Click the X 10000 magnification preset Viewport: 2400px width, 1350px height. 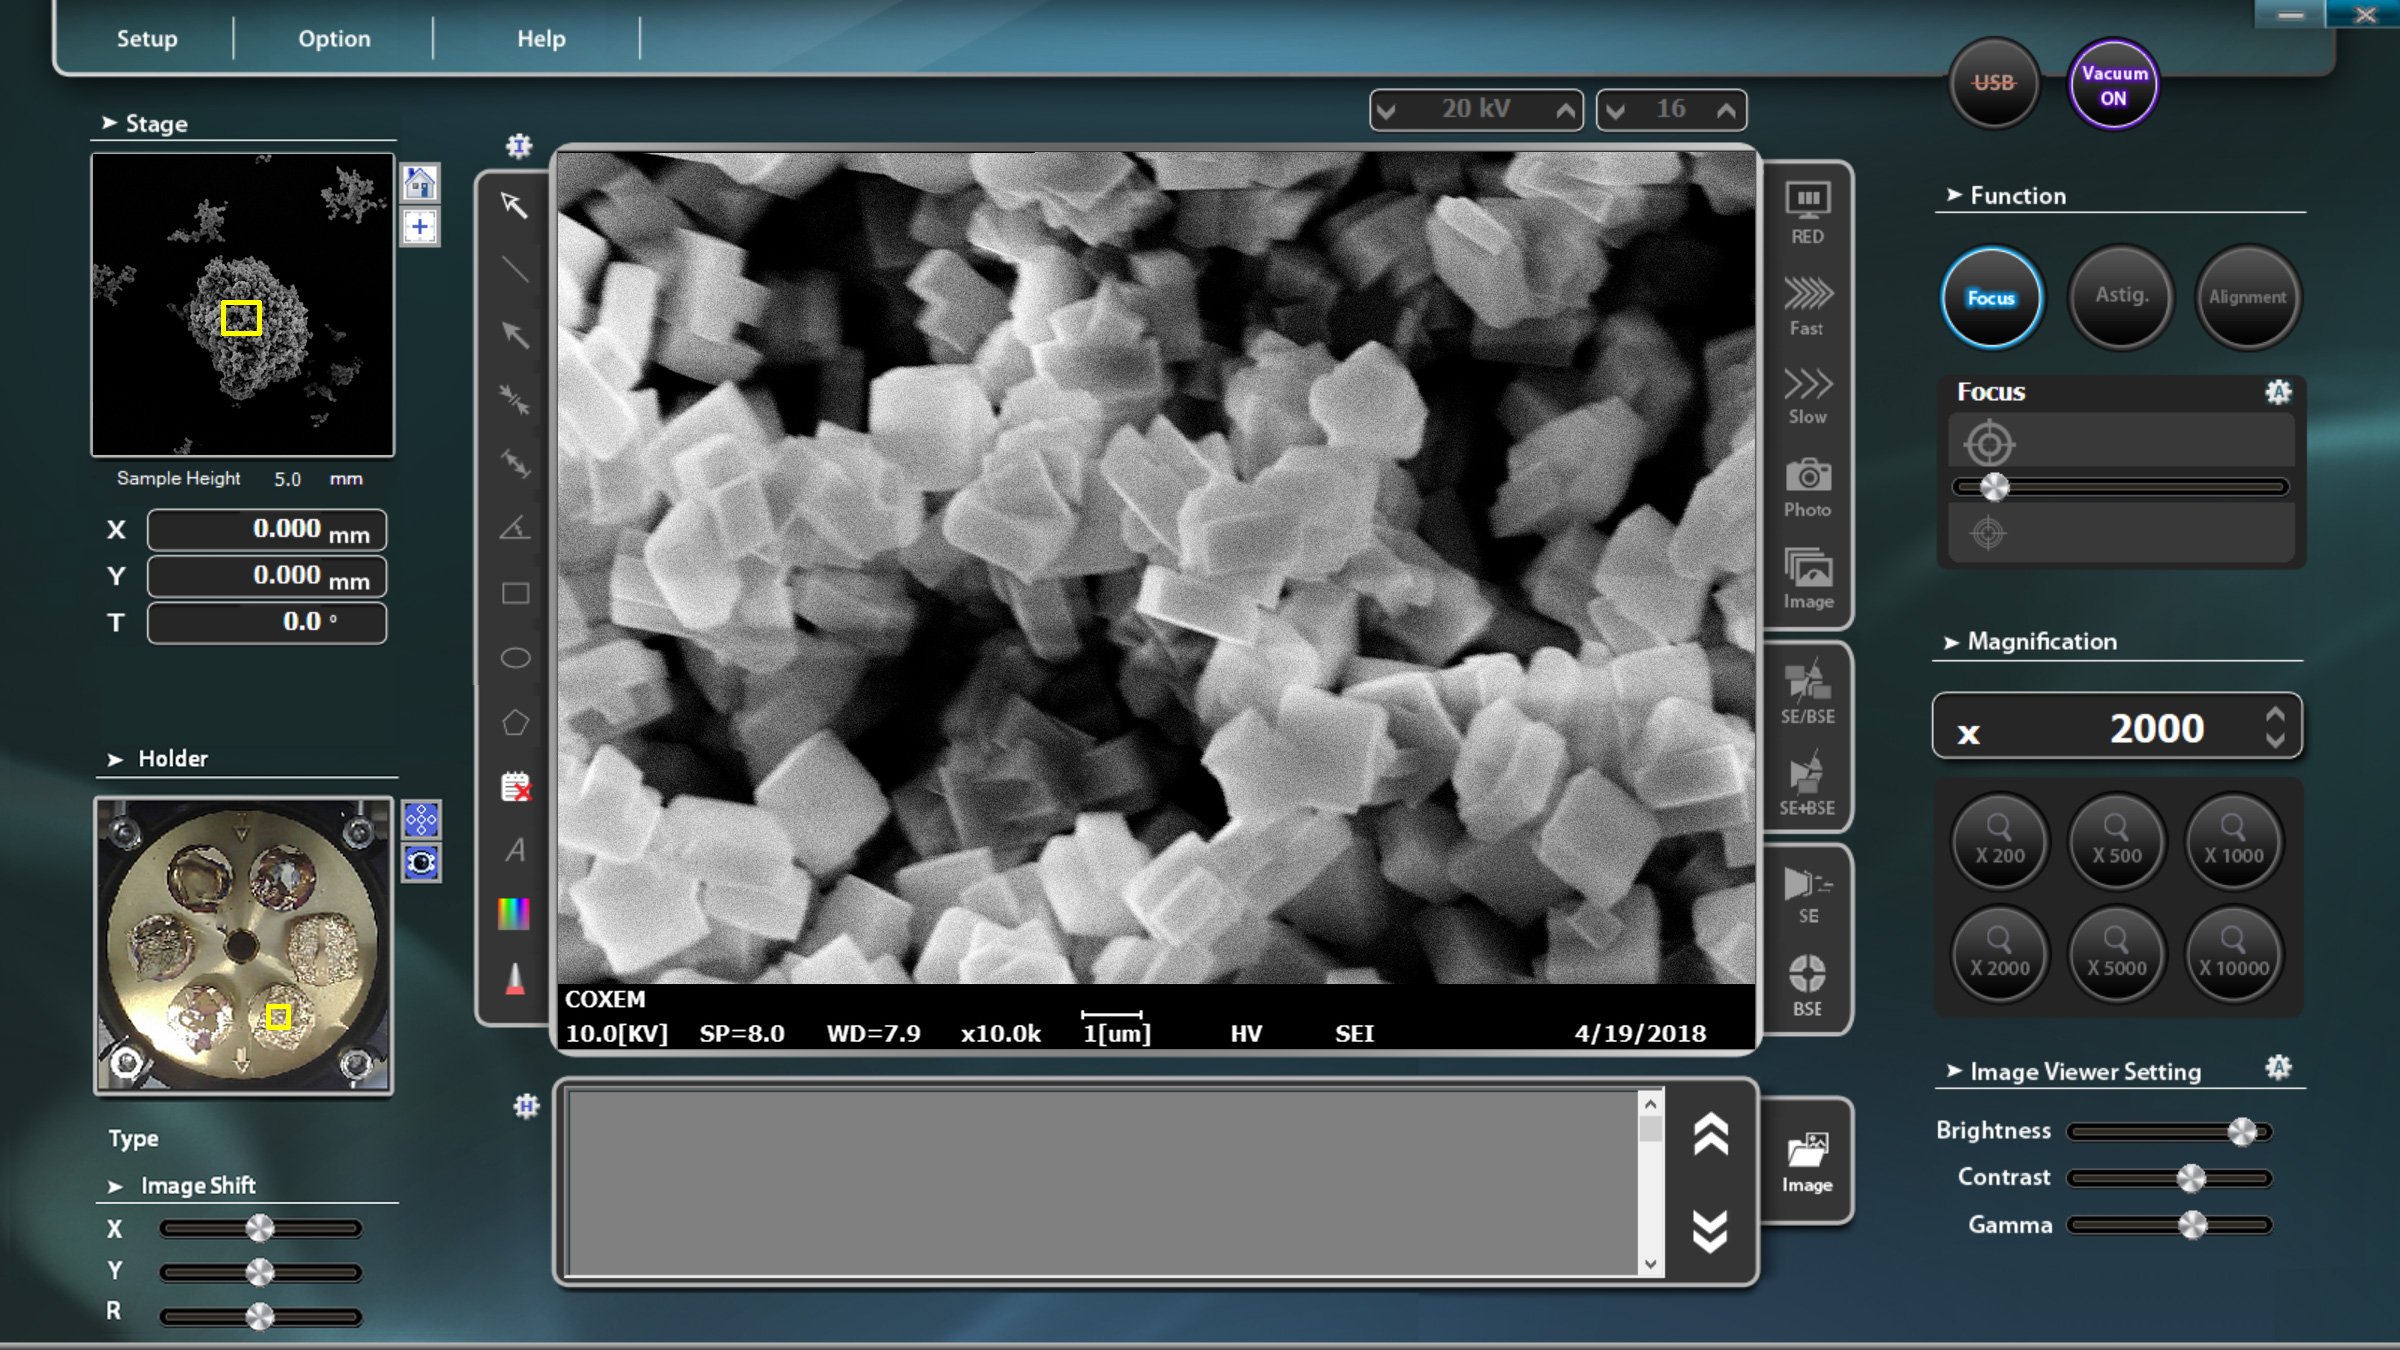pos(2233,953)
